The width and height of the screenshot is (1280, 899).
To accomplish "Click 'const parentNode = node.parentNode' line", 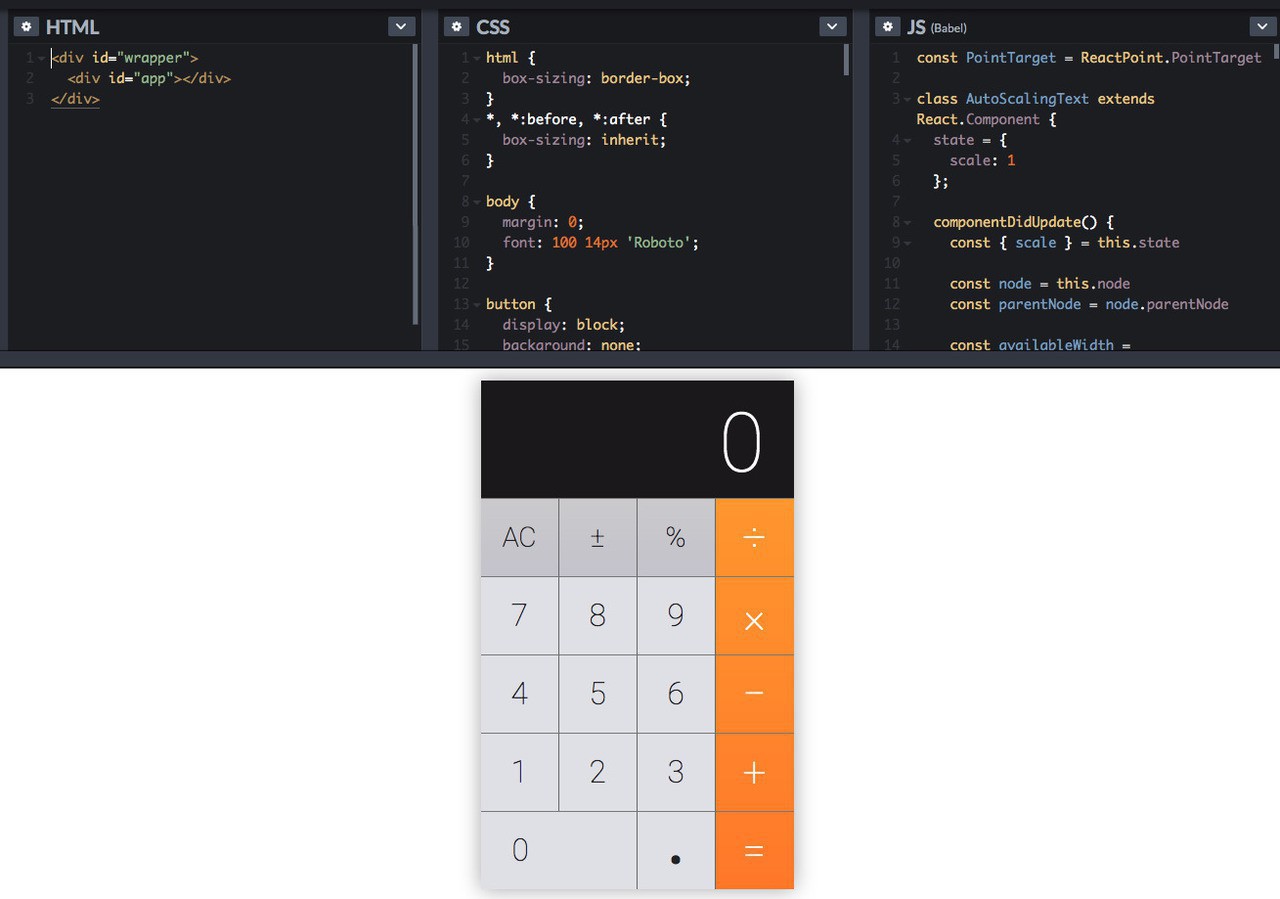I will [x=1089, y=304].
